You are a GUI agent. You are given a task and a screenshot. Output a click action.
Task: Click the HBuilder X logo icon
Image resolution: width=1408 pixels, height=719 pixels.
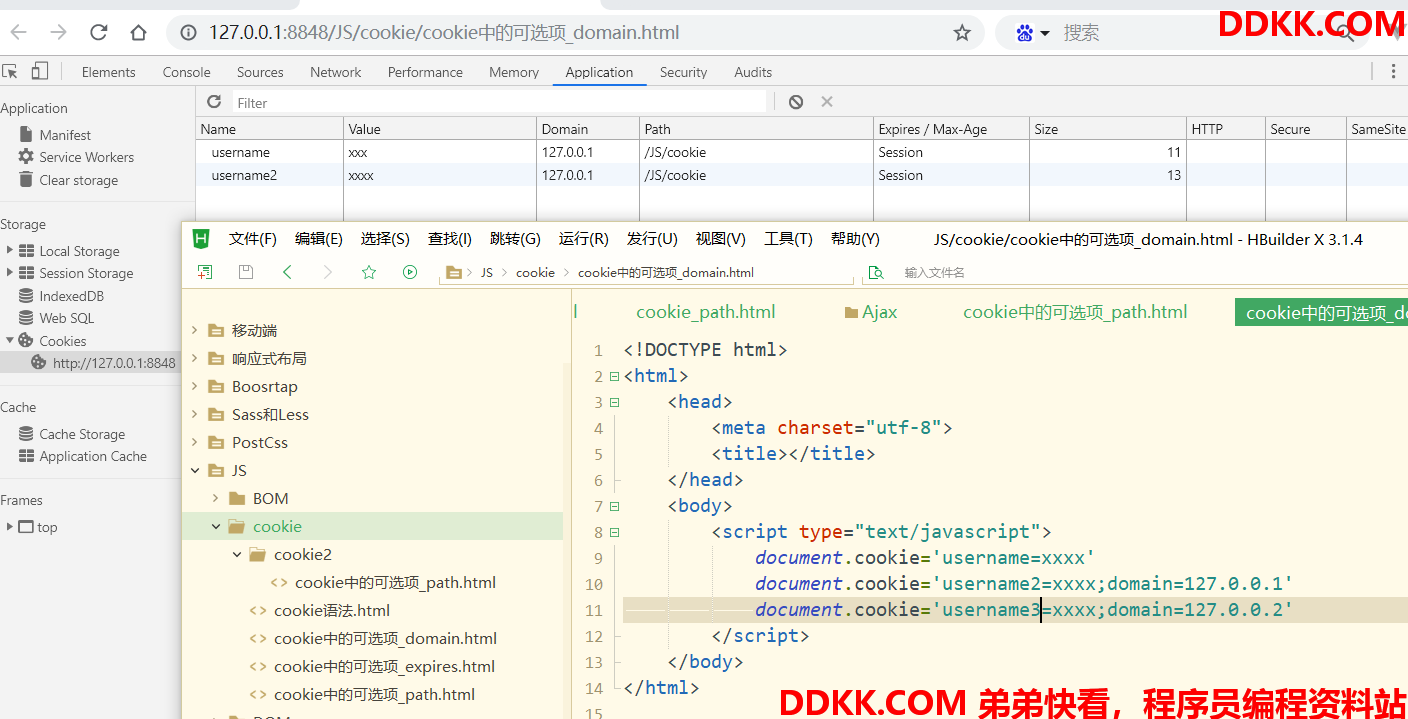[201, 238]
